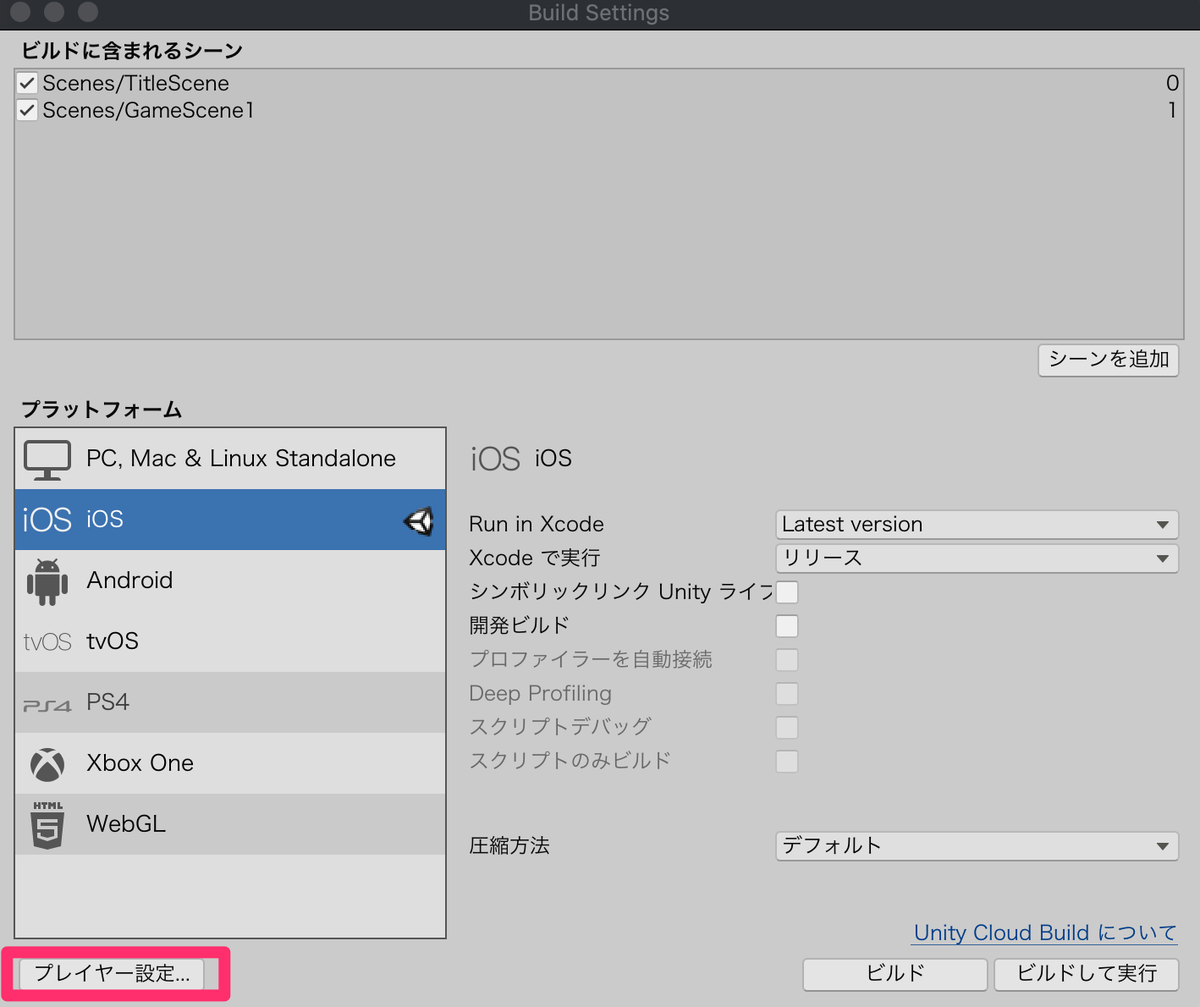Open Xcode で実行 リリース dropdown
This screenshot has width=1200, height=1007.
point(977,558)
